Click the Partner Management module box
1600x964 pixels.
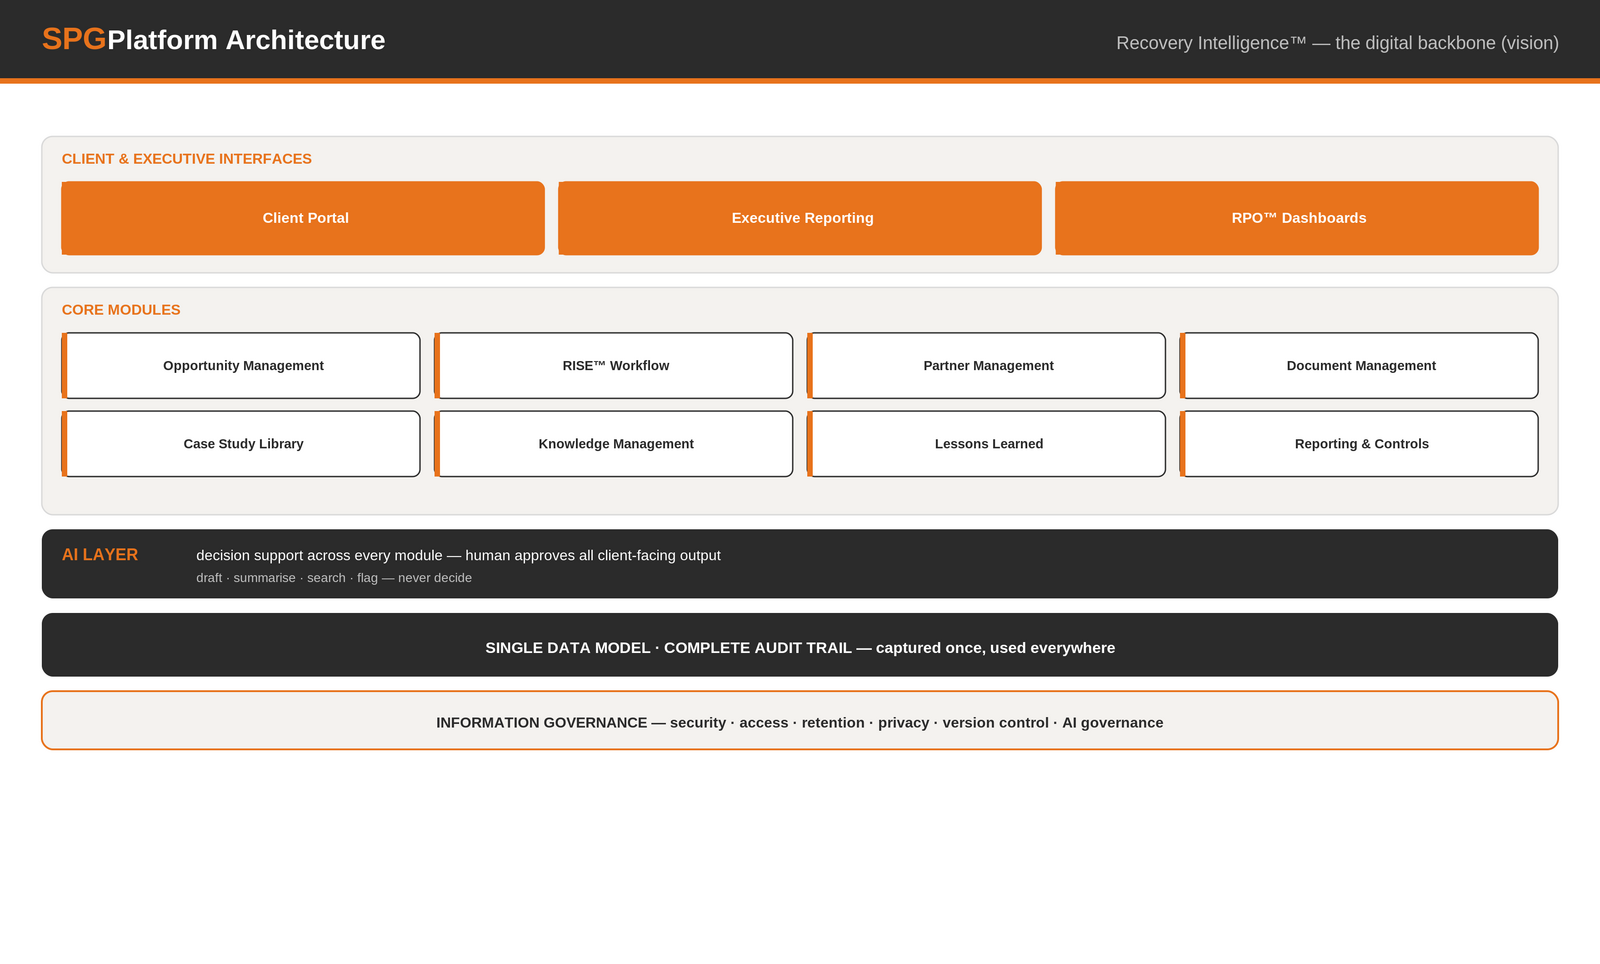tap(986, 366)
